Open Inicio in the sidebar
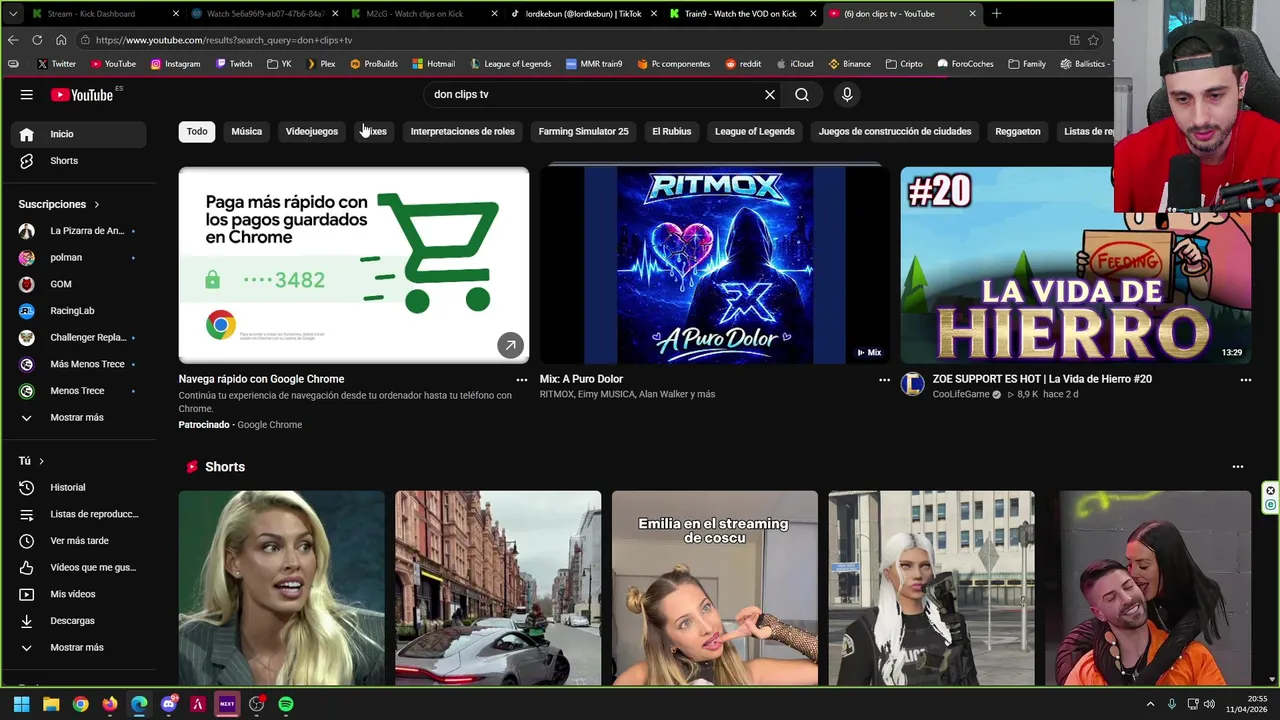Screen dimensions: 1280x720 click(x=78, y=134)
